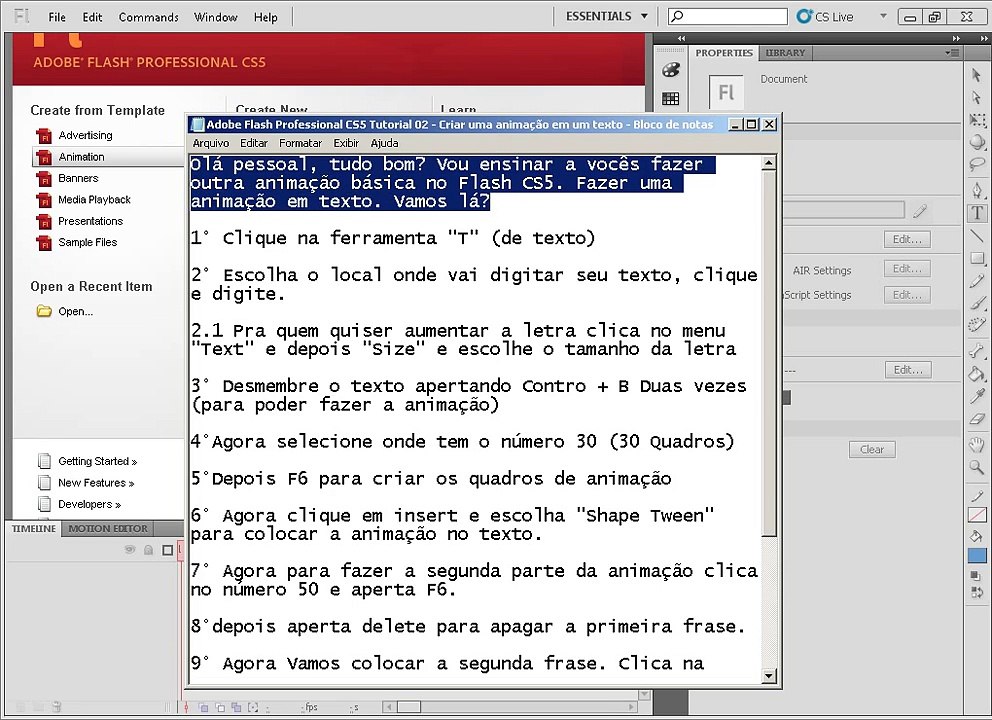Select the Deco tool

click(x=977, y=325)
